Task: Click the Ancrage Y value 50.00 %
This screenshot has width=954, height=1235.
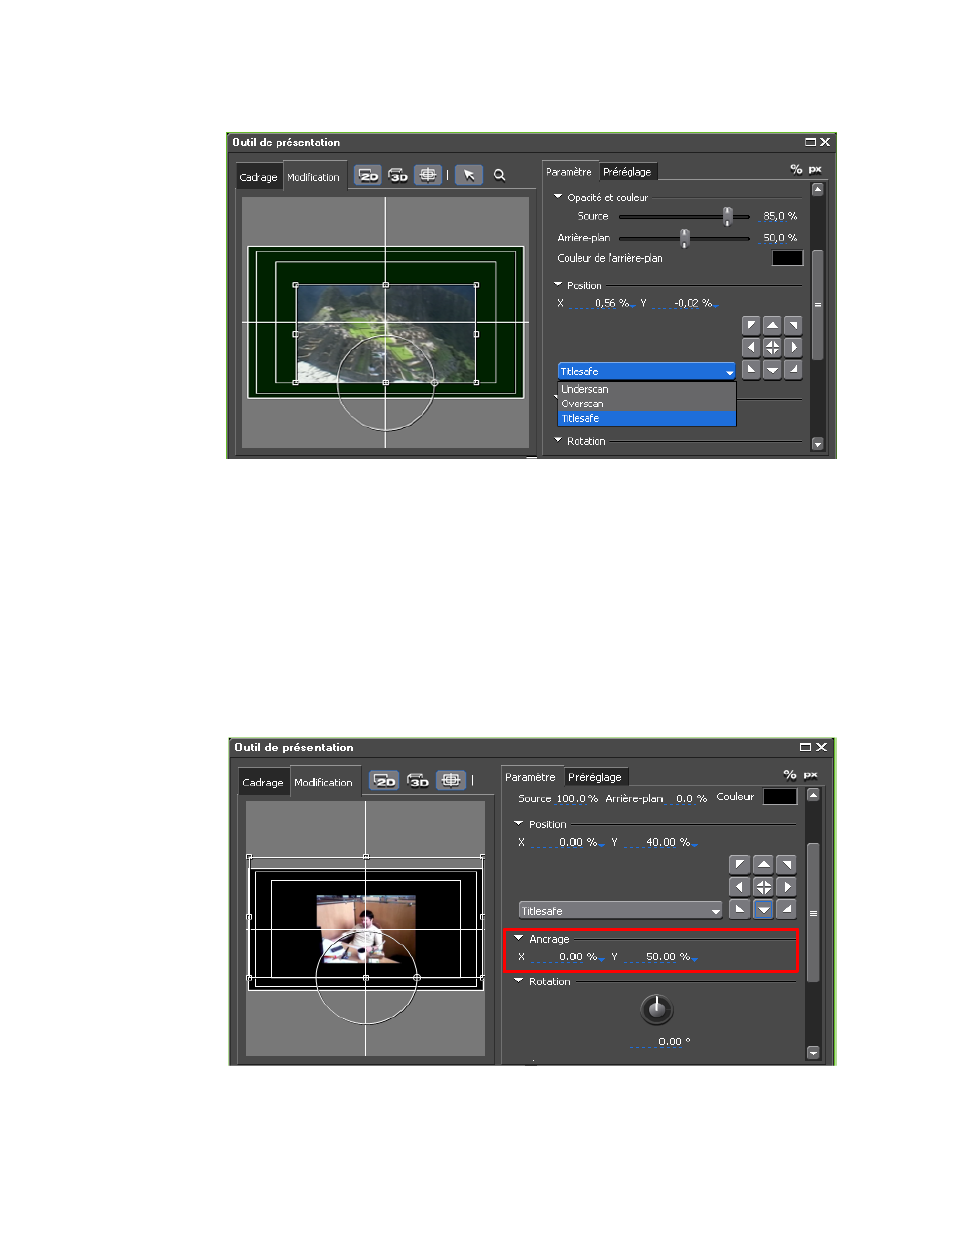Action: 667,957
